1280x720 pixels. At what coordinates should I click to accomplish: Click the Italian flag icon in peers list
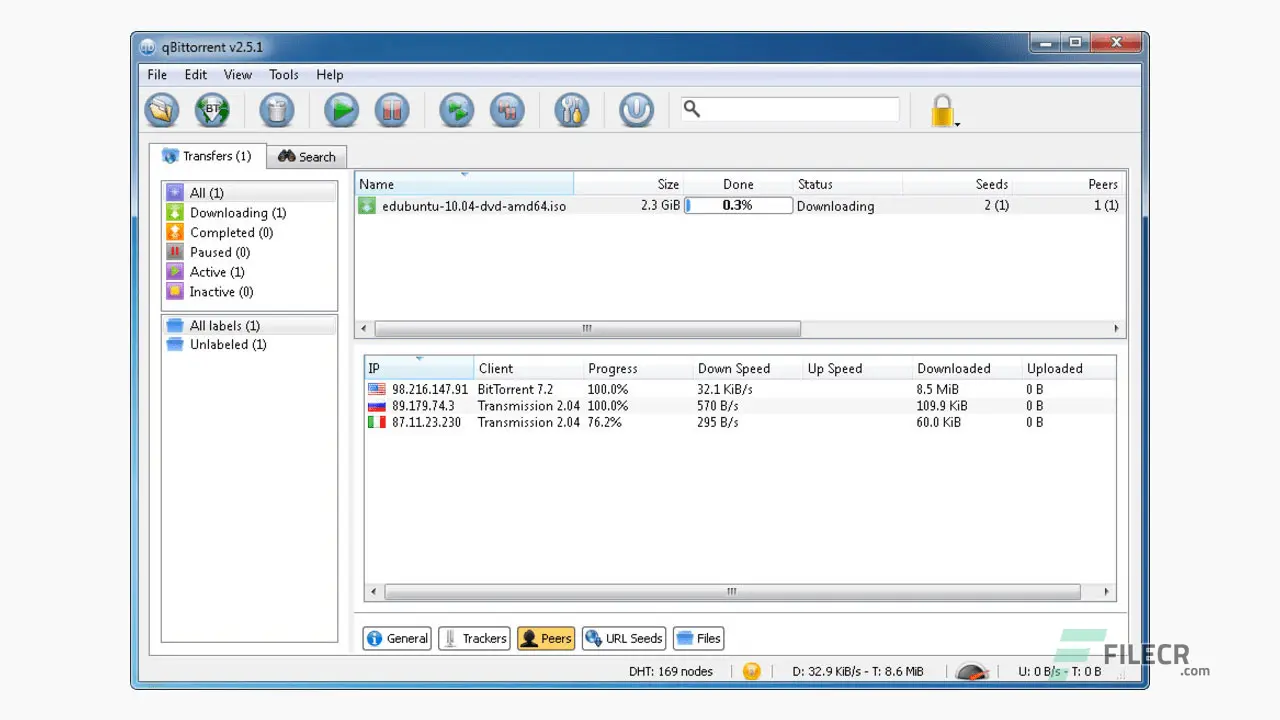377,422
